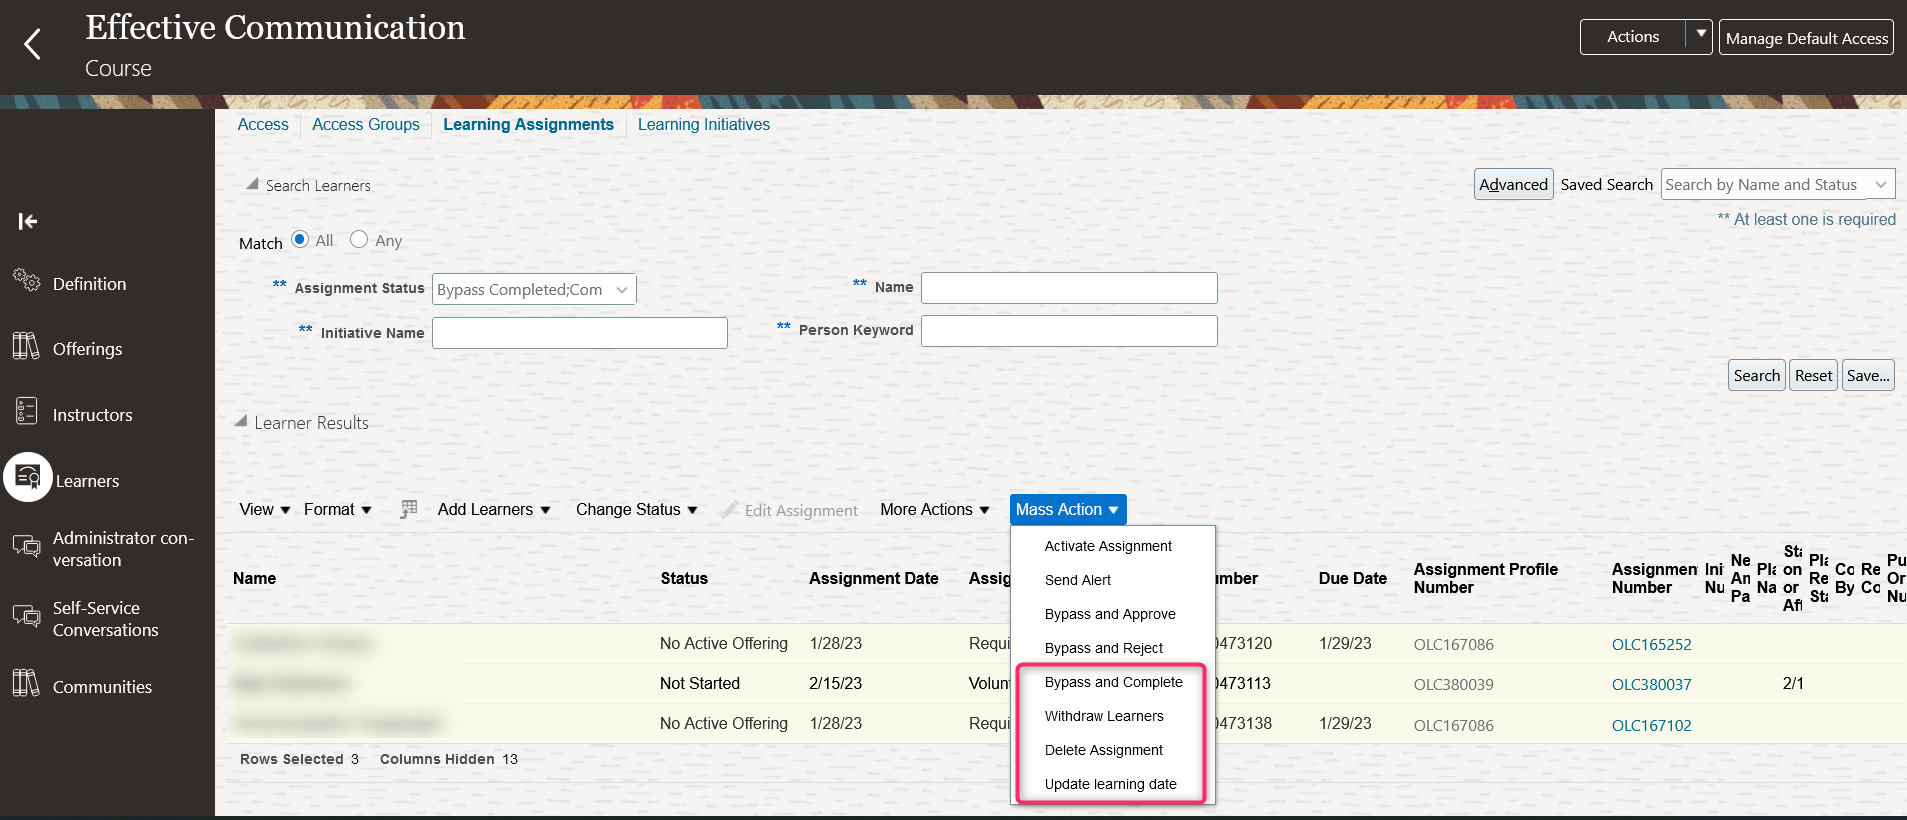
Task: Open the View menu dropdown
Action: (x=265, y=509)
